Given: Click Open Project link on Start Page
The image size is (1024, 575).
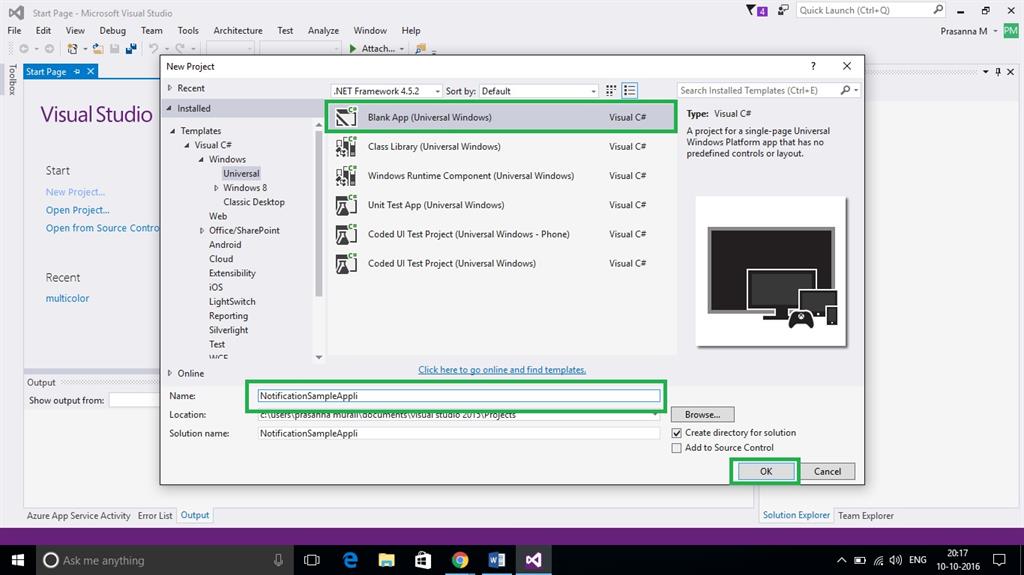Looking at the screenshot, I should point(77,210).
